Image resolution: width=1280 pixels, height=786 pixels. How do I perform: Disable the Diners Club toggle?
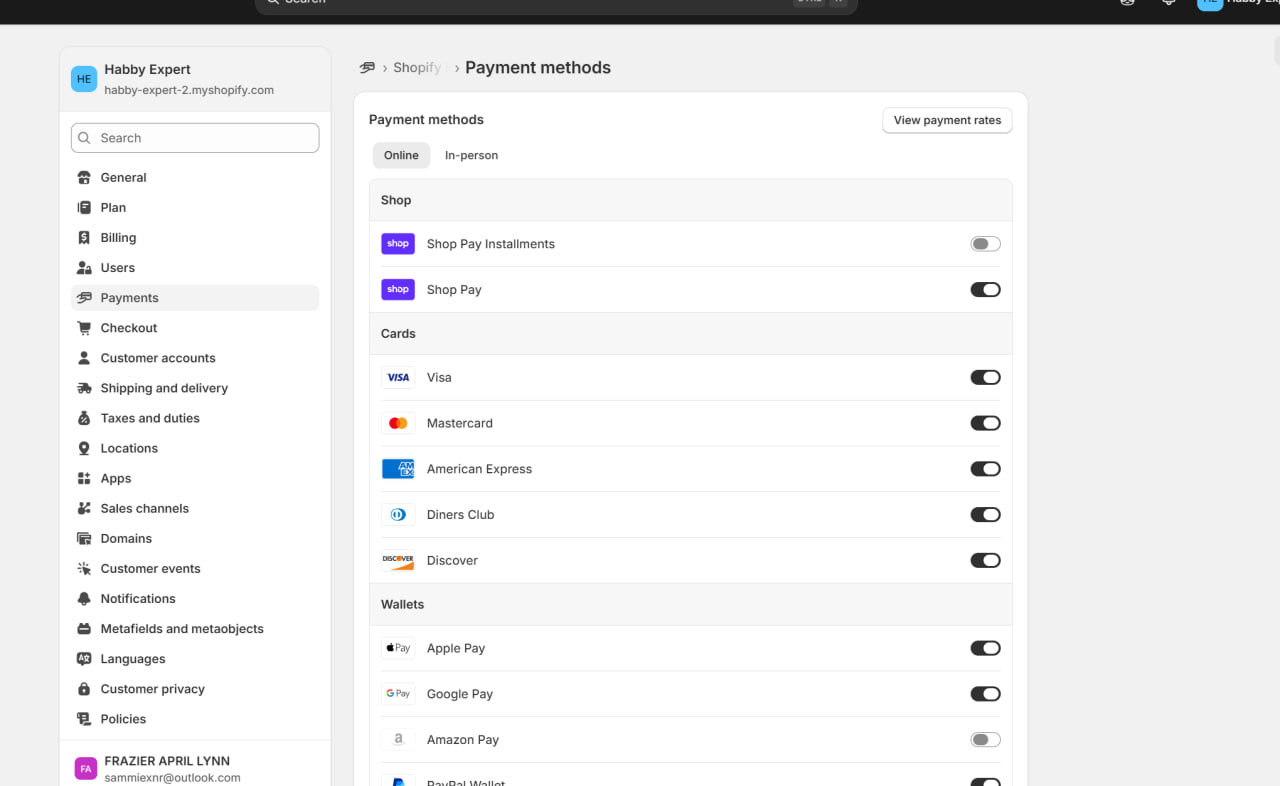(985, 515)
